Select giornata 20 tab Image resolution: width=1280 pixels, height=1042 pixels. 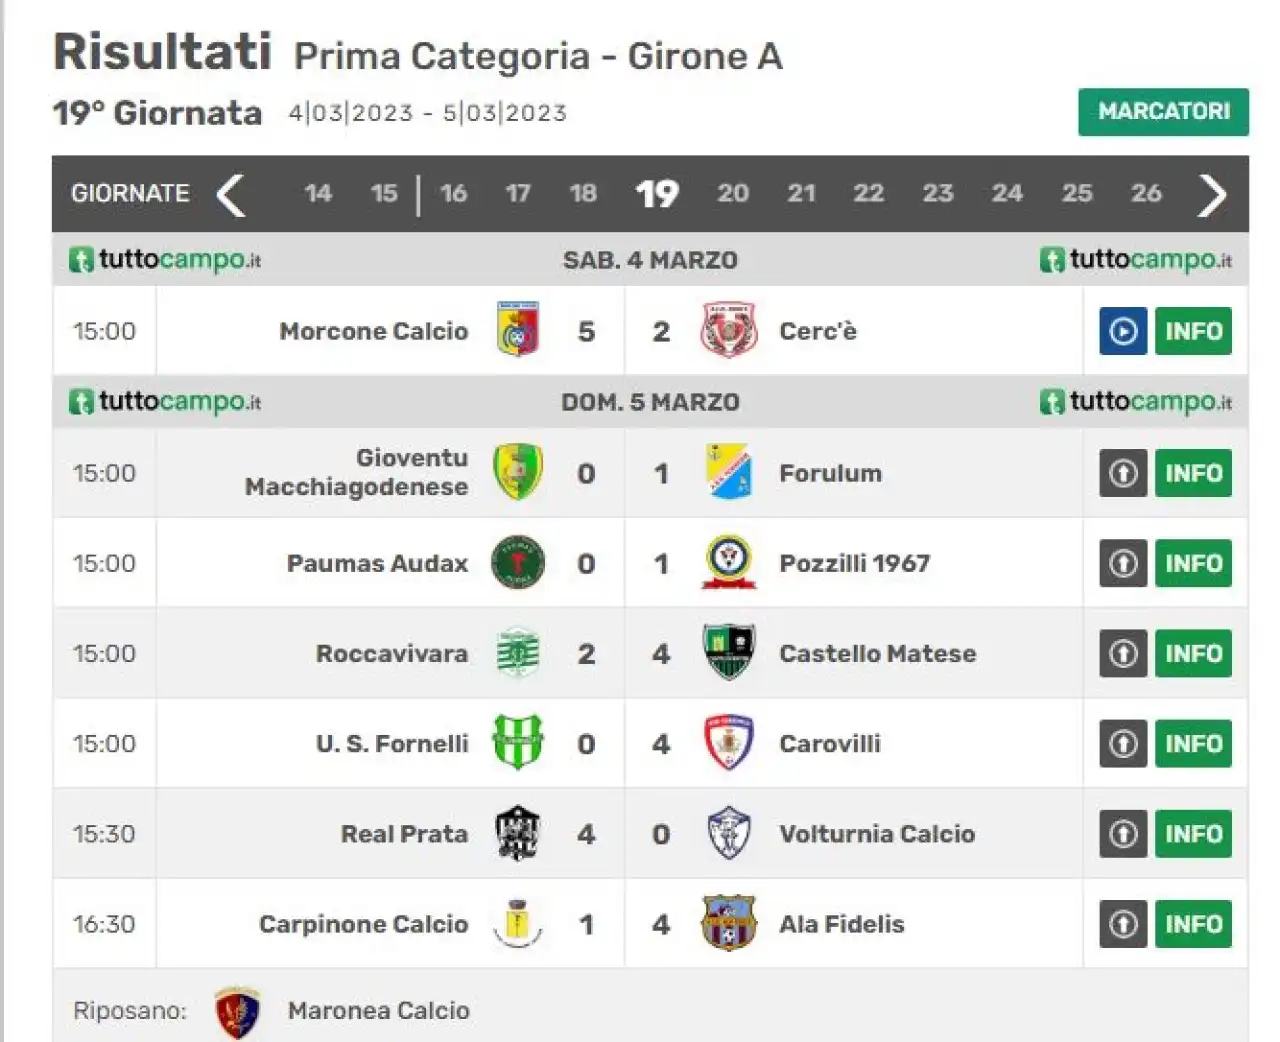click(733, 193)
